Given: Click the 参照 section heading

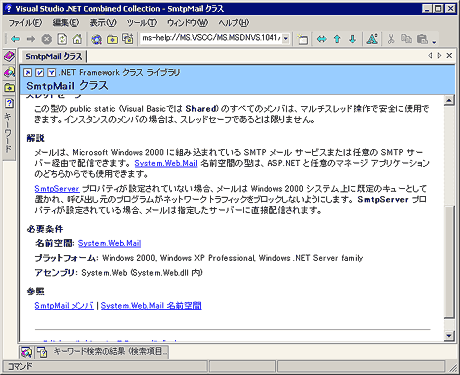Looking at the screenshot, I should (35, 291).
